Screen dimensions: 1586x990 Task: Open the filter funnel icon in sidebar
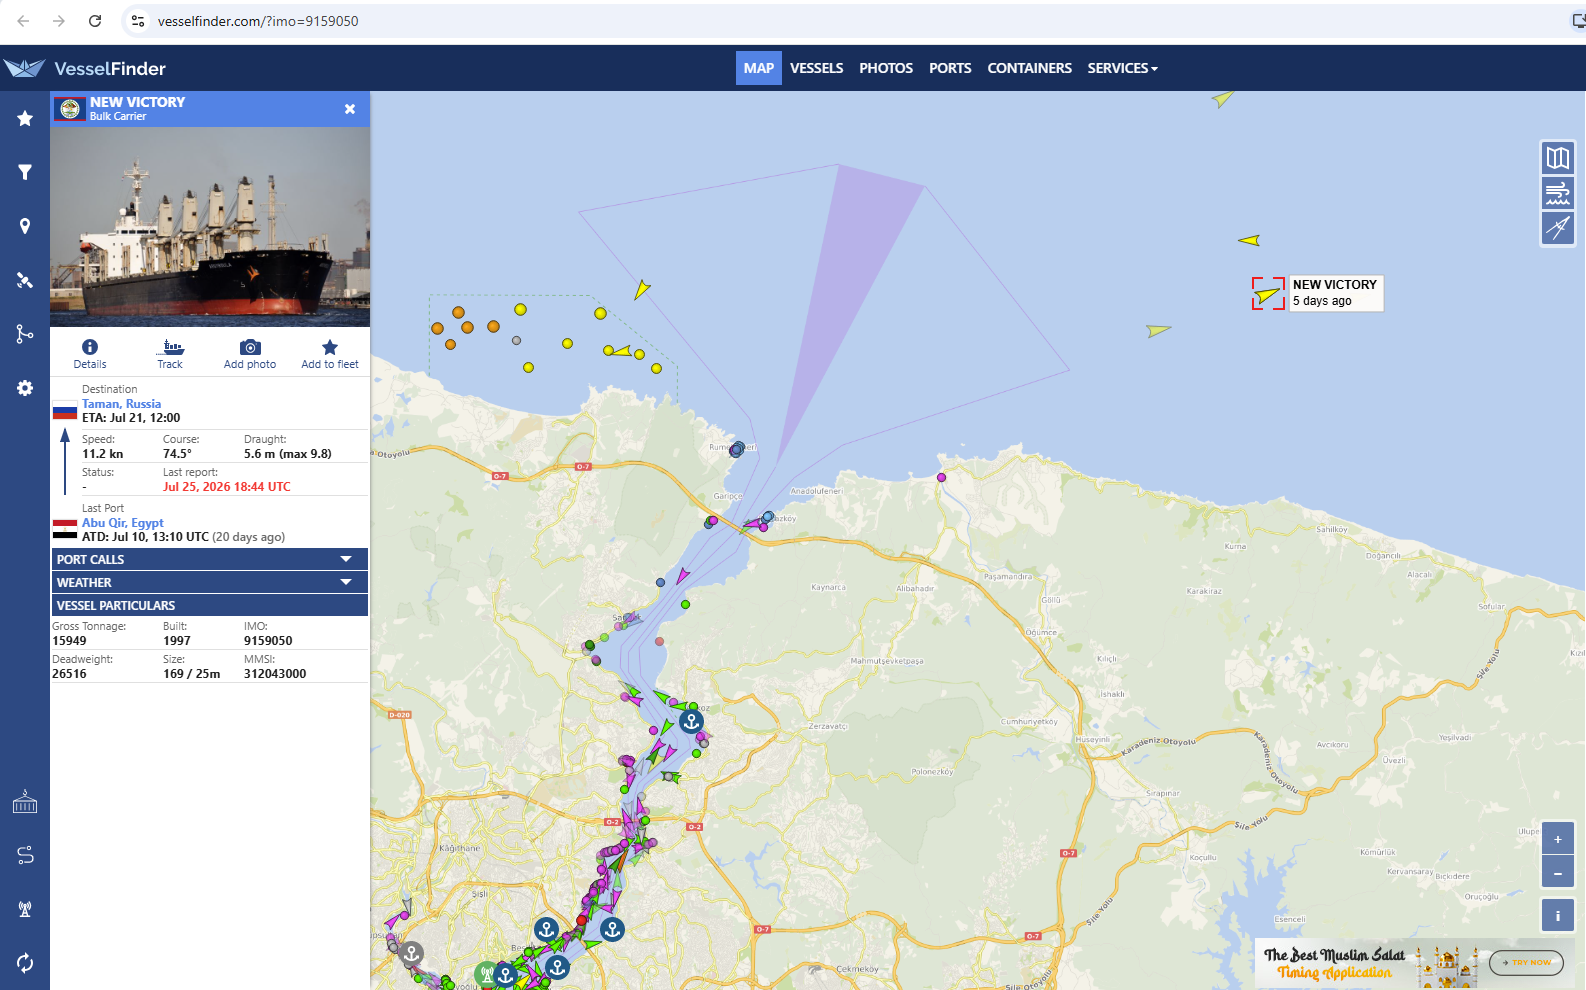(x=25, y=172)
